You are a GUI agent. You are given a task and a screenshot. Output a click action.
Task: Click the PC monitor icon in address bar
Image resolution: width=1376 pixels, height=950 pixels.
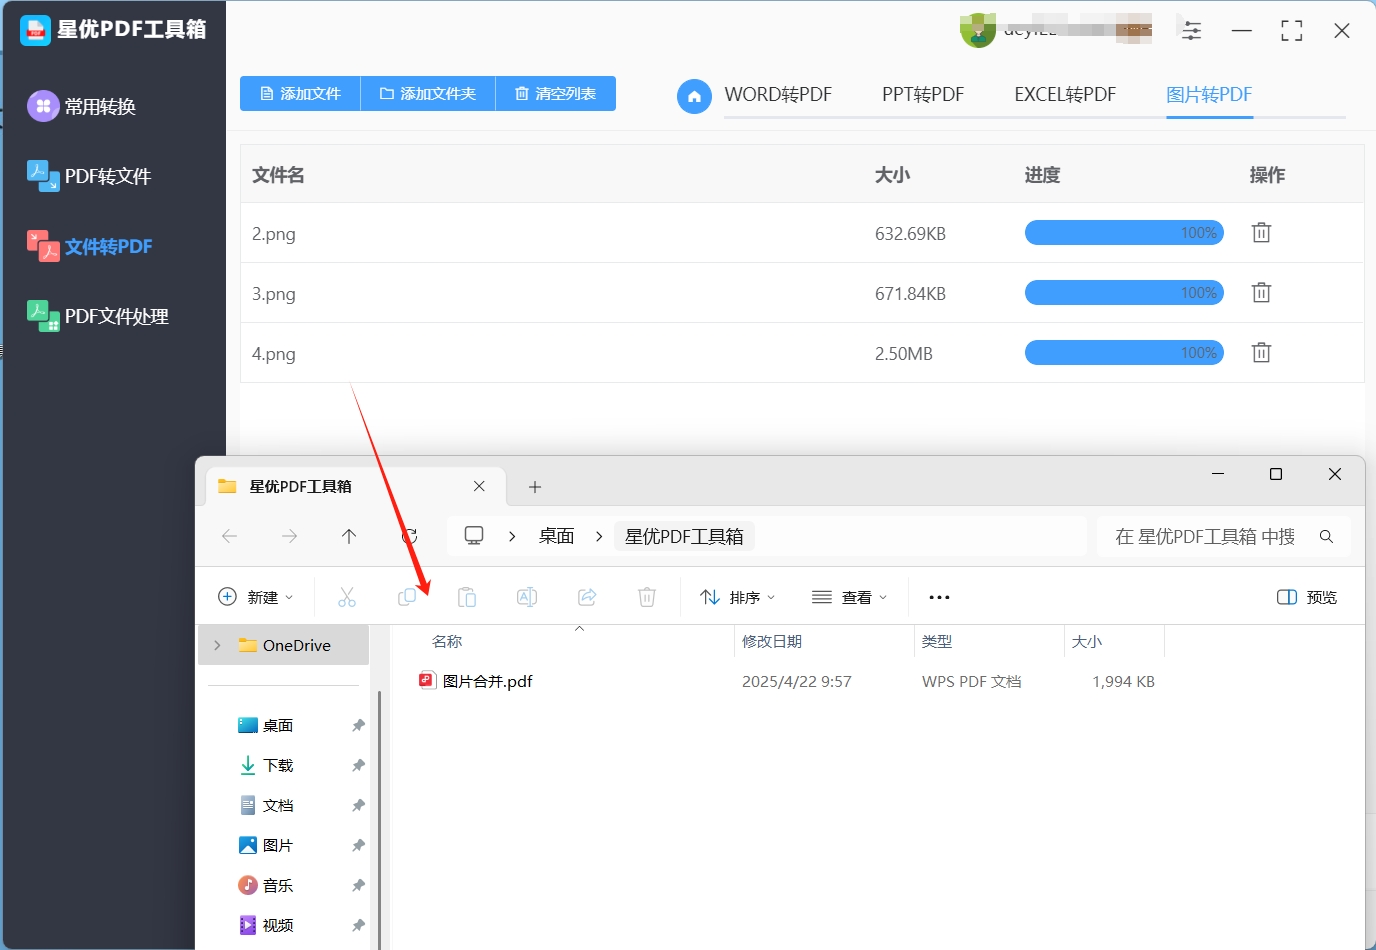[x=474, y=536]
